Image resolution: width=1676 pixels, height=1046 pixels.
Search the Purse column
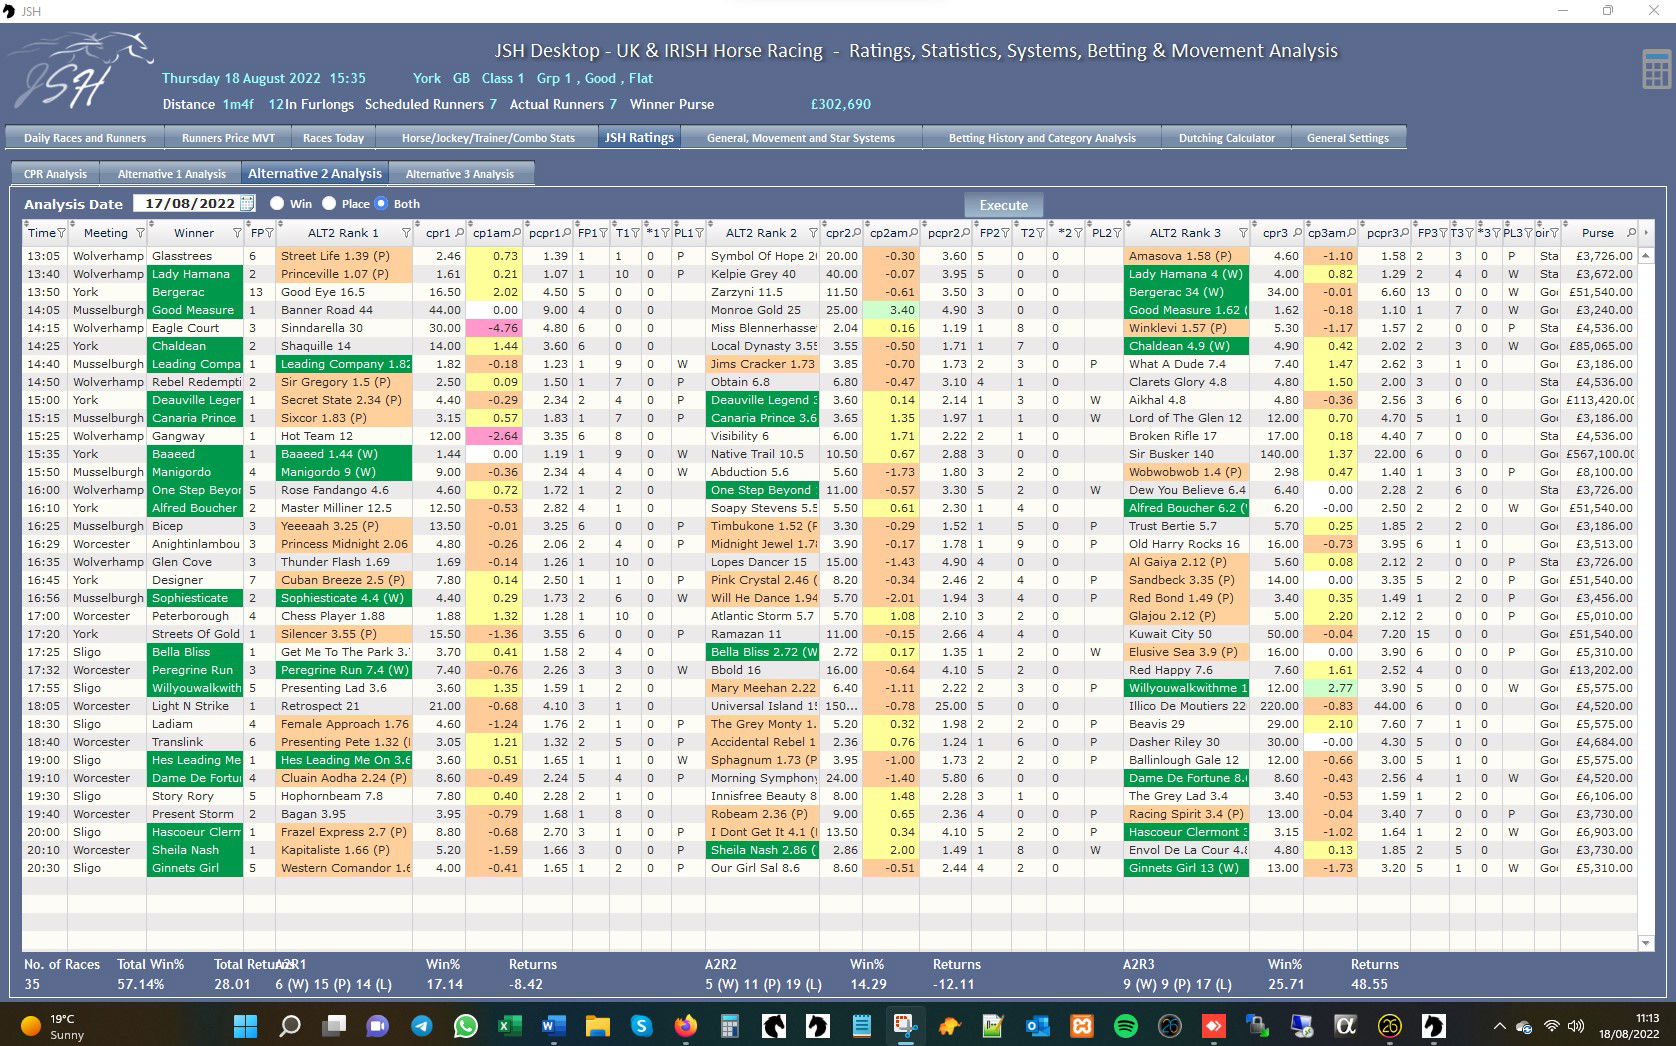1631,233
